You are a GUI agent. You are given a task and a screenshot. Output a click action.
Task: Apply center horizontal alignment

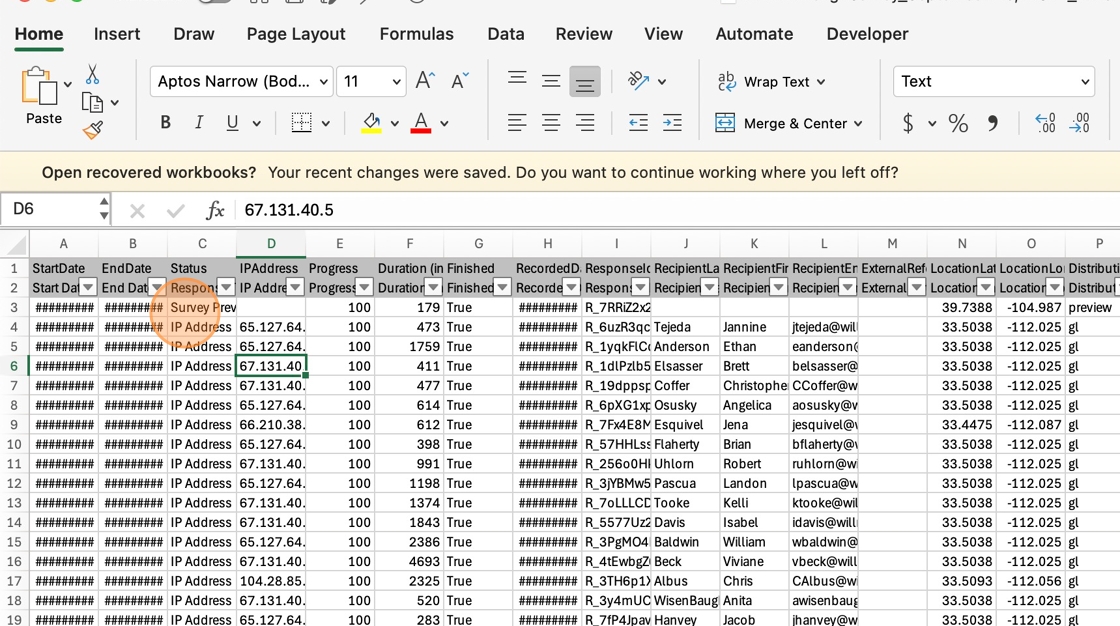[x=551, y=123]
